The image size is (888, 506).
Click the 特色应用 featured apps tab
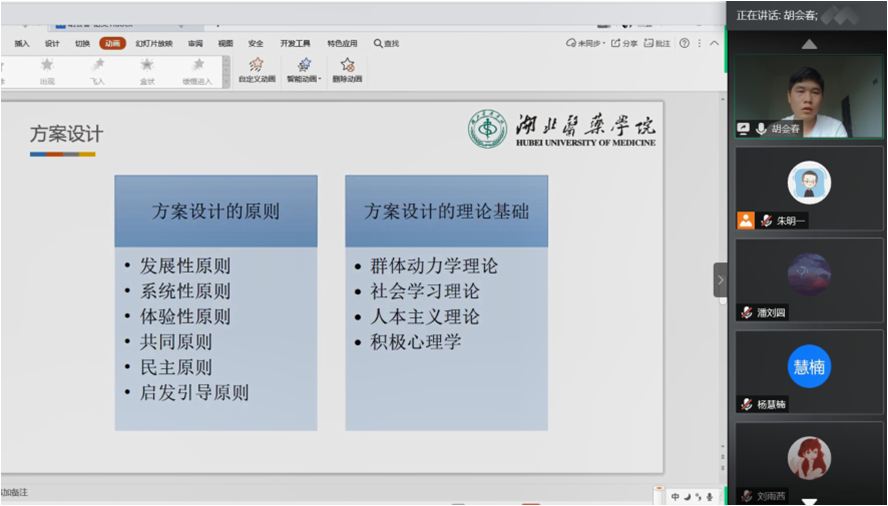(342, 43)
